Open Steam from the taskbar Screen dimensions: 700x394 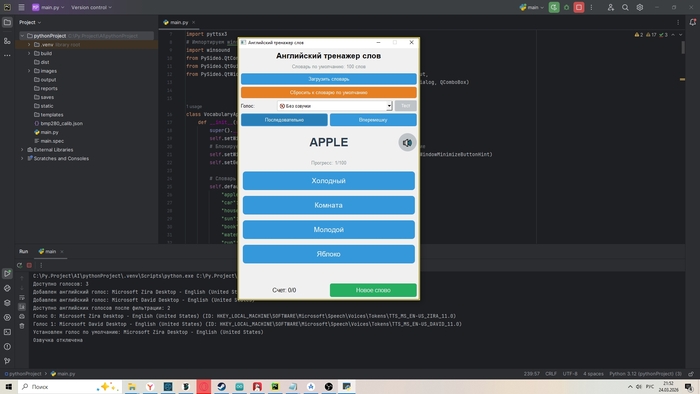221,387
